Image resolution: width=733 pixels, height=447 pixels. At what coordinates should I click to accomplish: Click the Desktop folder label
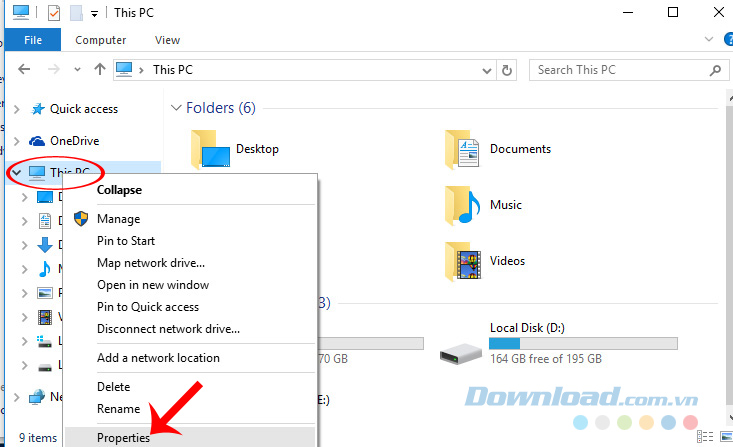click(x=257, y=149)
